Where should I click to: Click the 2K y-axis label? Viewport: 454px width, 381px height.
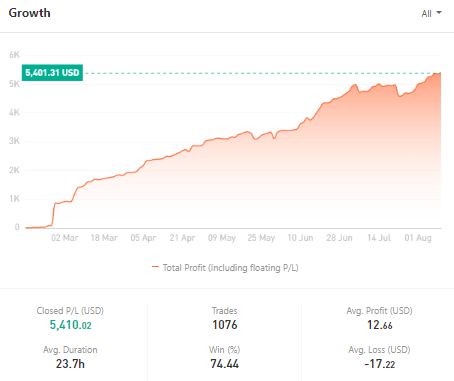point(14,170)
